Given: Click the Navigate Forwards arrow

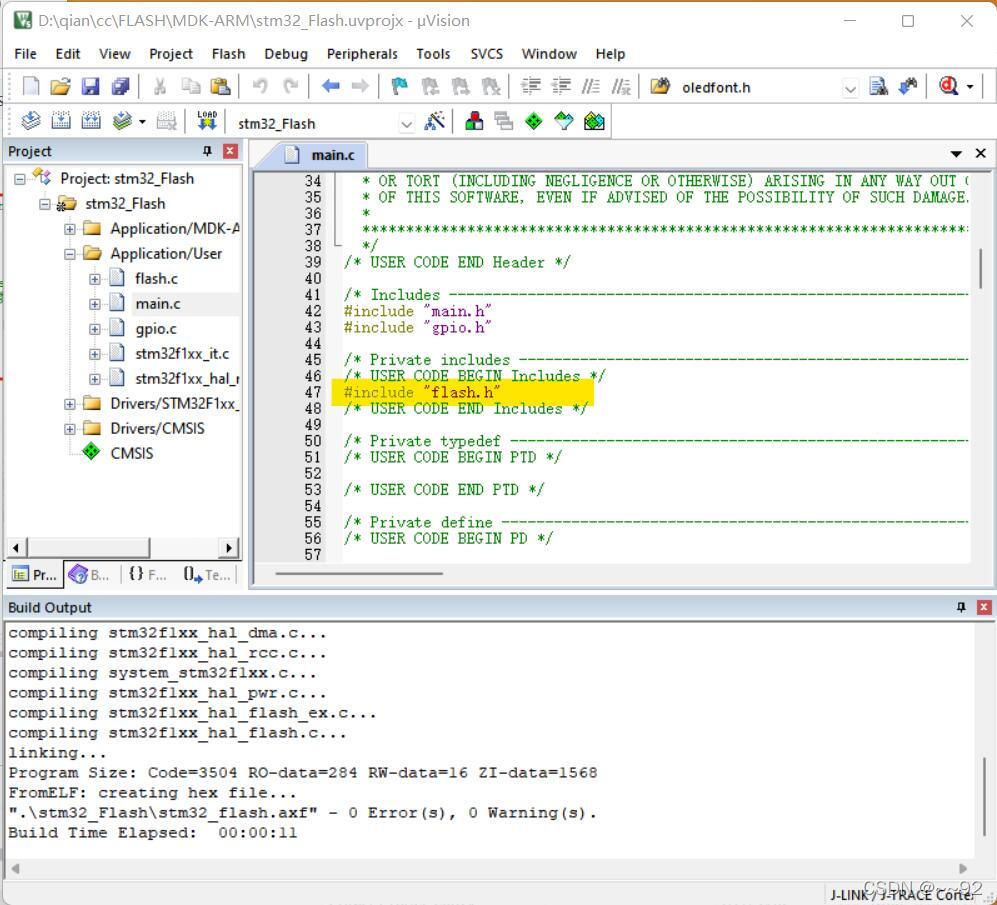Looking at the screenshot, I should point(360,86).
